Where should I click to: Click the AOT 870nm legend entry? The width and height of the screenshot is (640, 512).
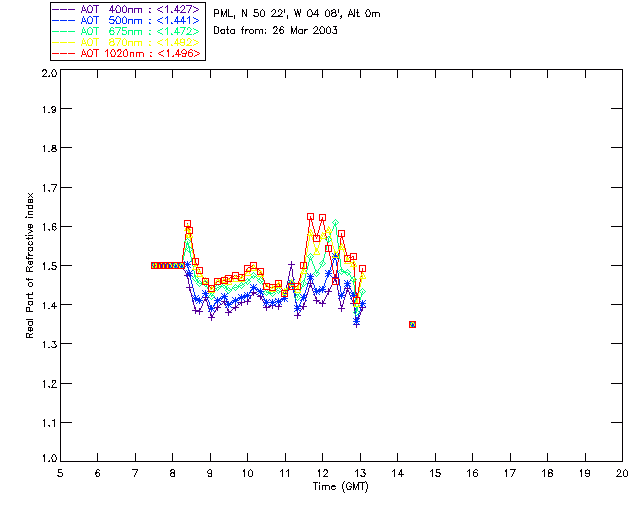tap(126, 42)
